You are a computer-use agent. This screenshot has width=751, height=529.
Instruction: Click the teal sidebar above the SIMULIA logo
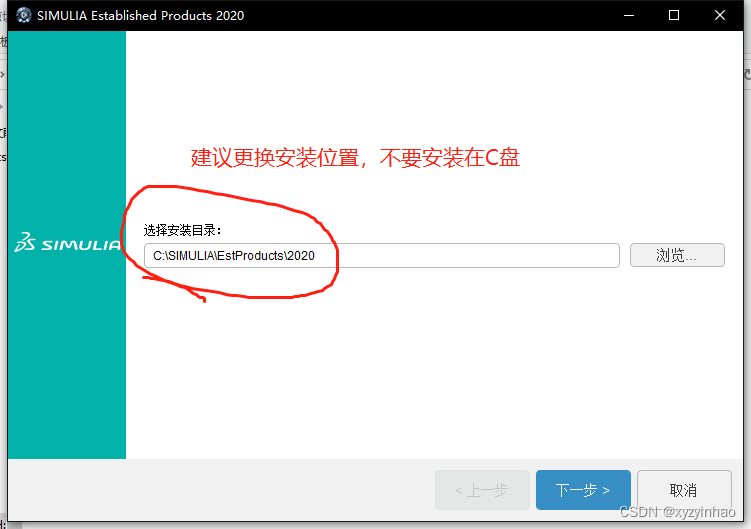pyautogui.click(x=67, y=130)
